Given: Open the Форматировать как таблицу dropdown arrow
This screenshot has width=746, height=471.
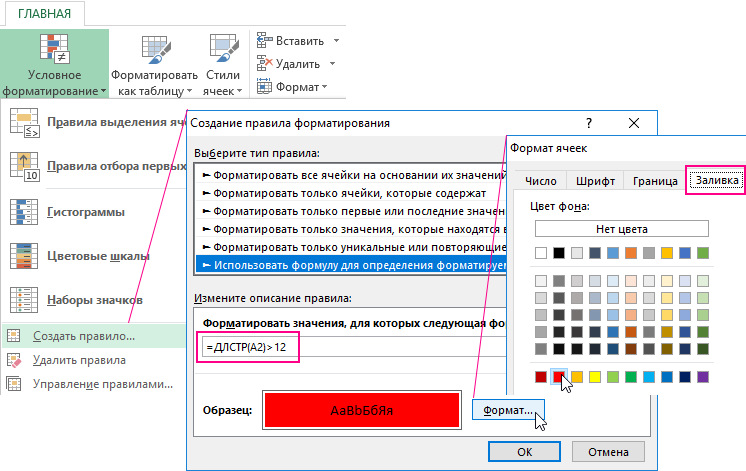Looking at the screenshot, I should [x=189, y=91].
